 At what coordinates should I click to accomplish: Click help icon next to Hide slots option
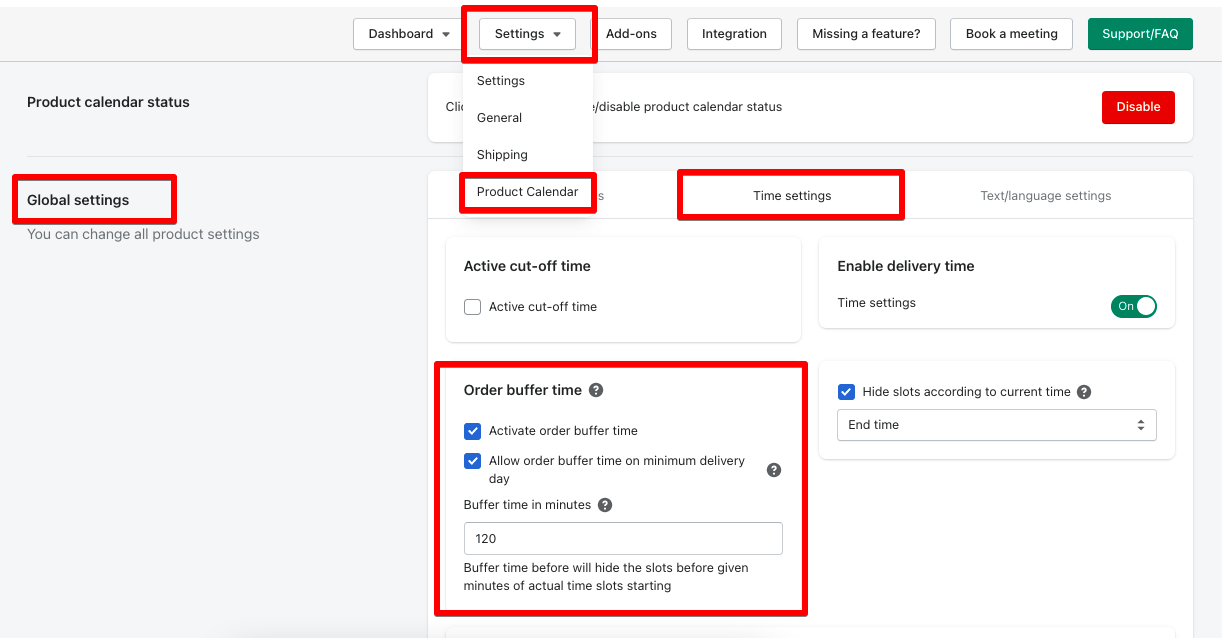click(x=1084, y=392)
